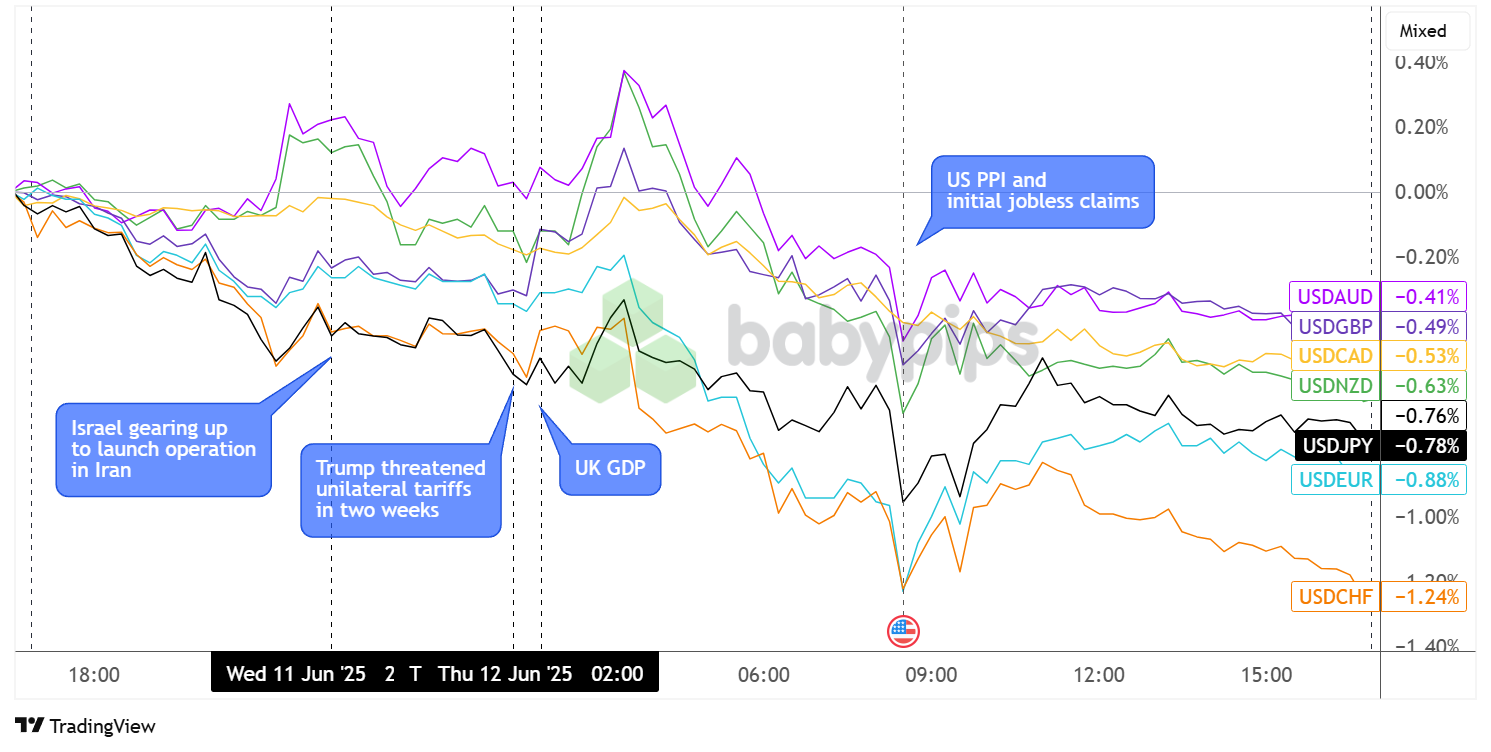
Task: Select the 'UK GDP' annotation callout
Action: tap(610, 468)
